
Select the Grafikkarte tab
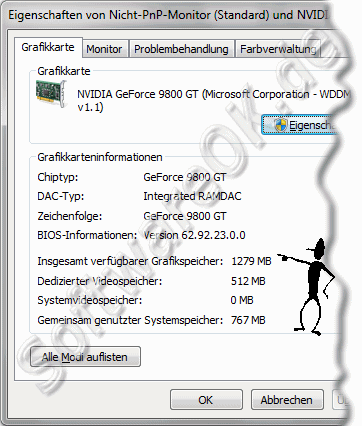pos(48,47)
